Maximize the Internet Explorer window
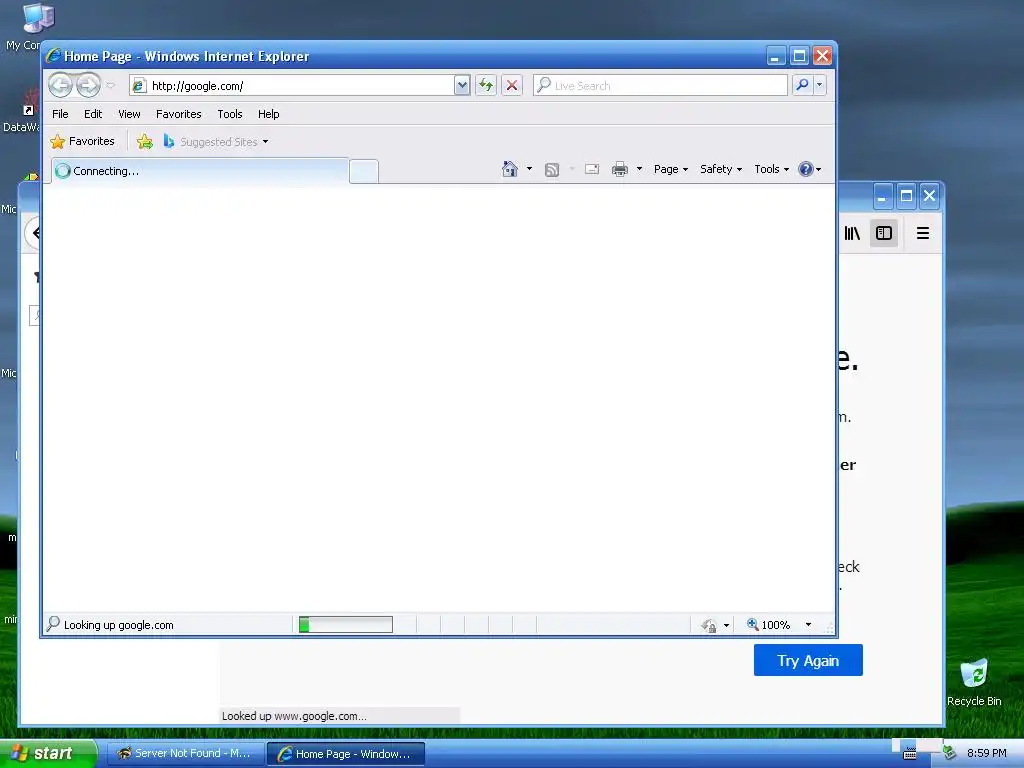 (799, 56)
